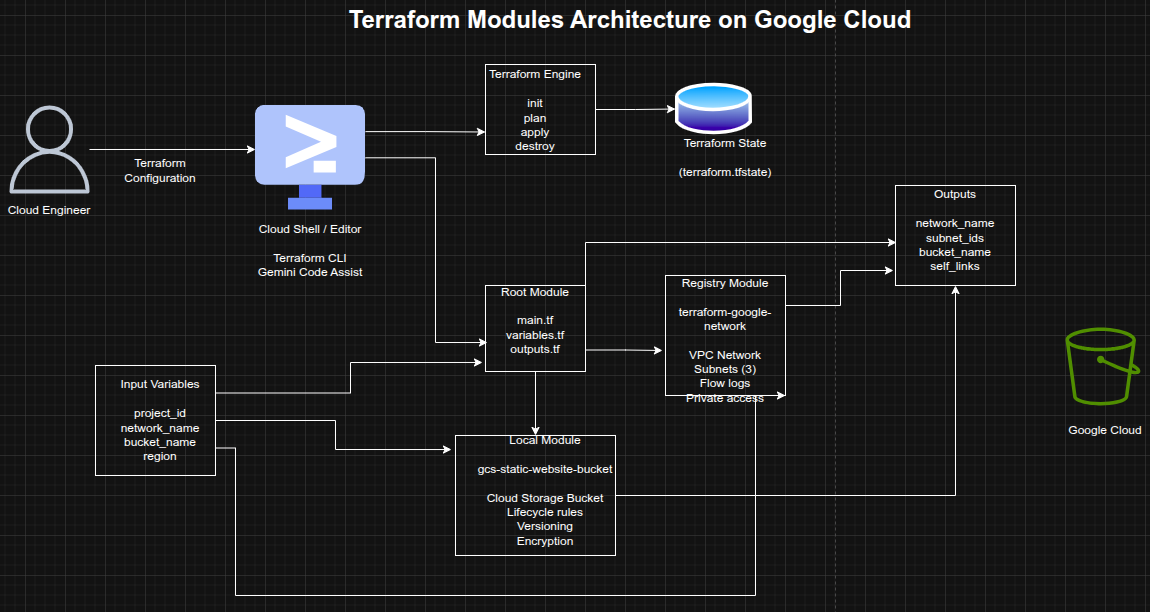This screenshot has width=1150, height=612.
Task: Select the outputs.tf entry
Action: [x=535, y=350]
